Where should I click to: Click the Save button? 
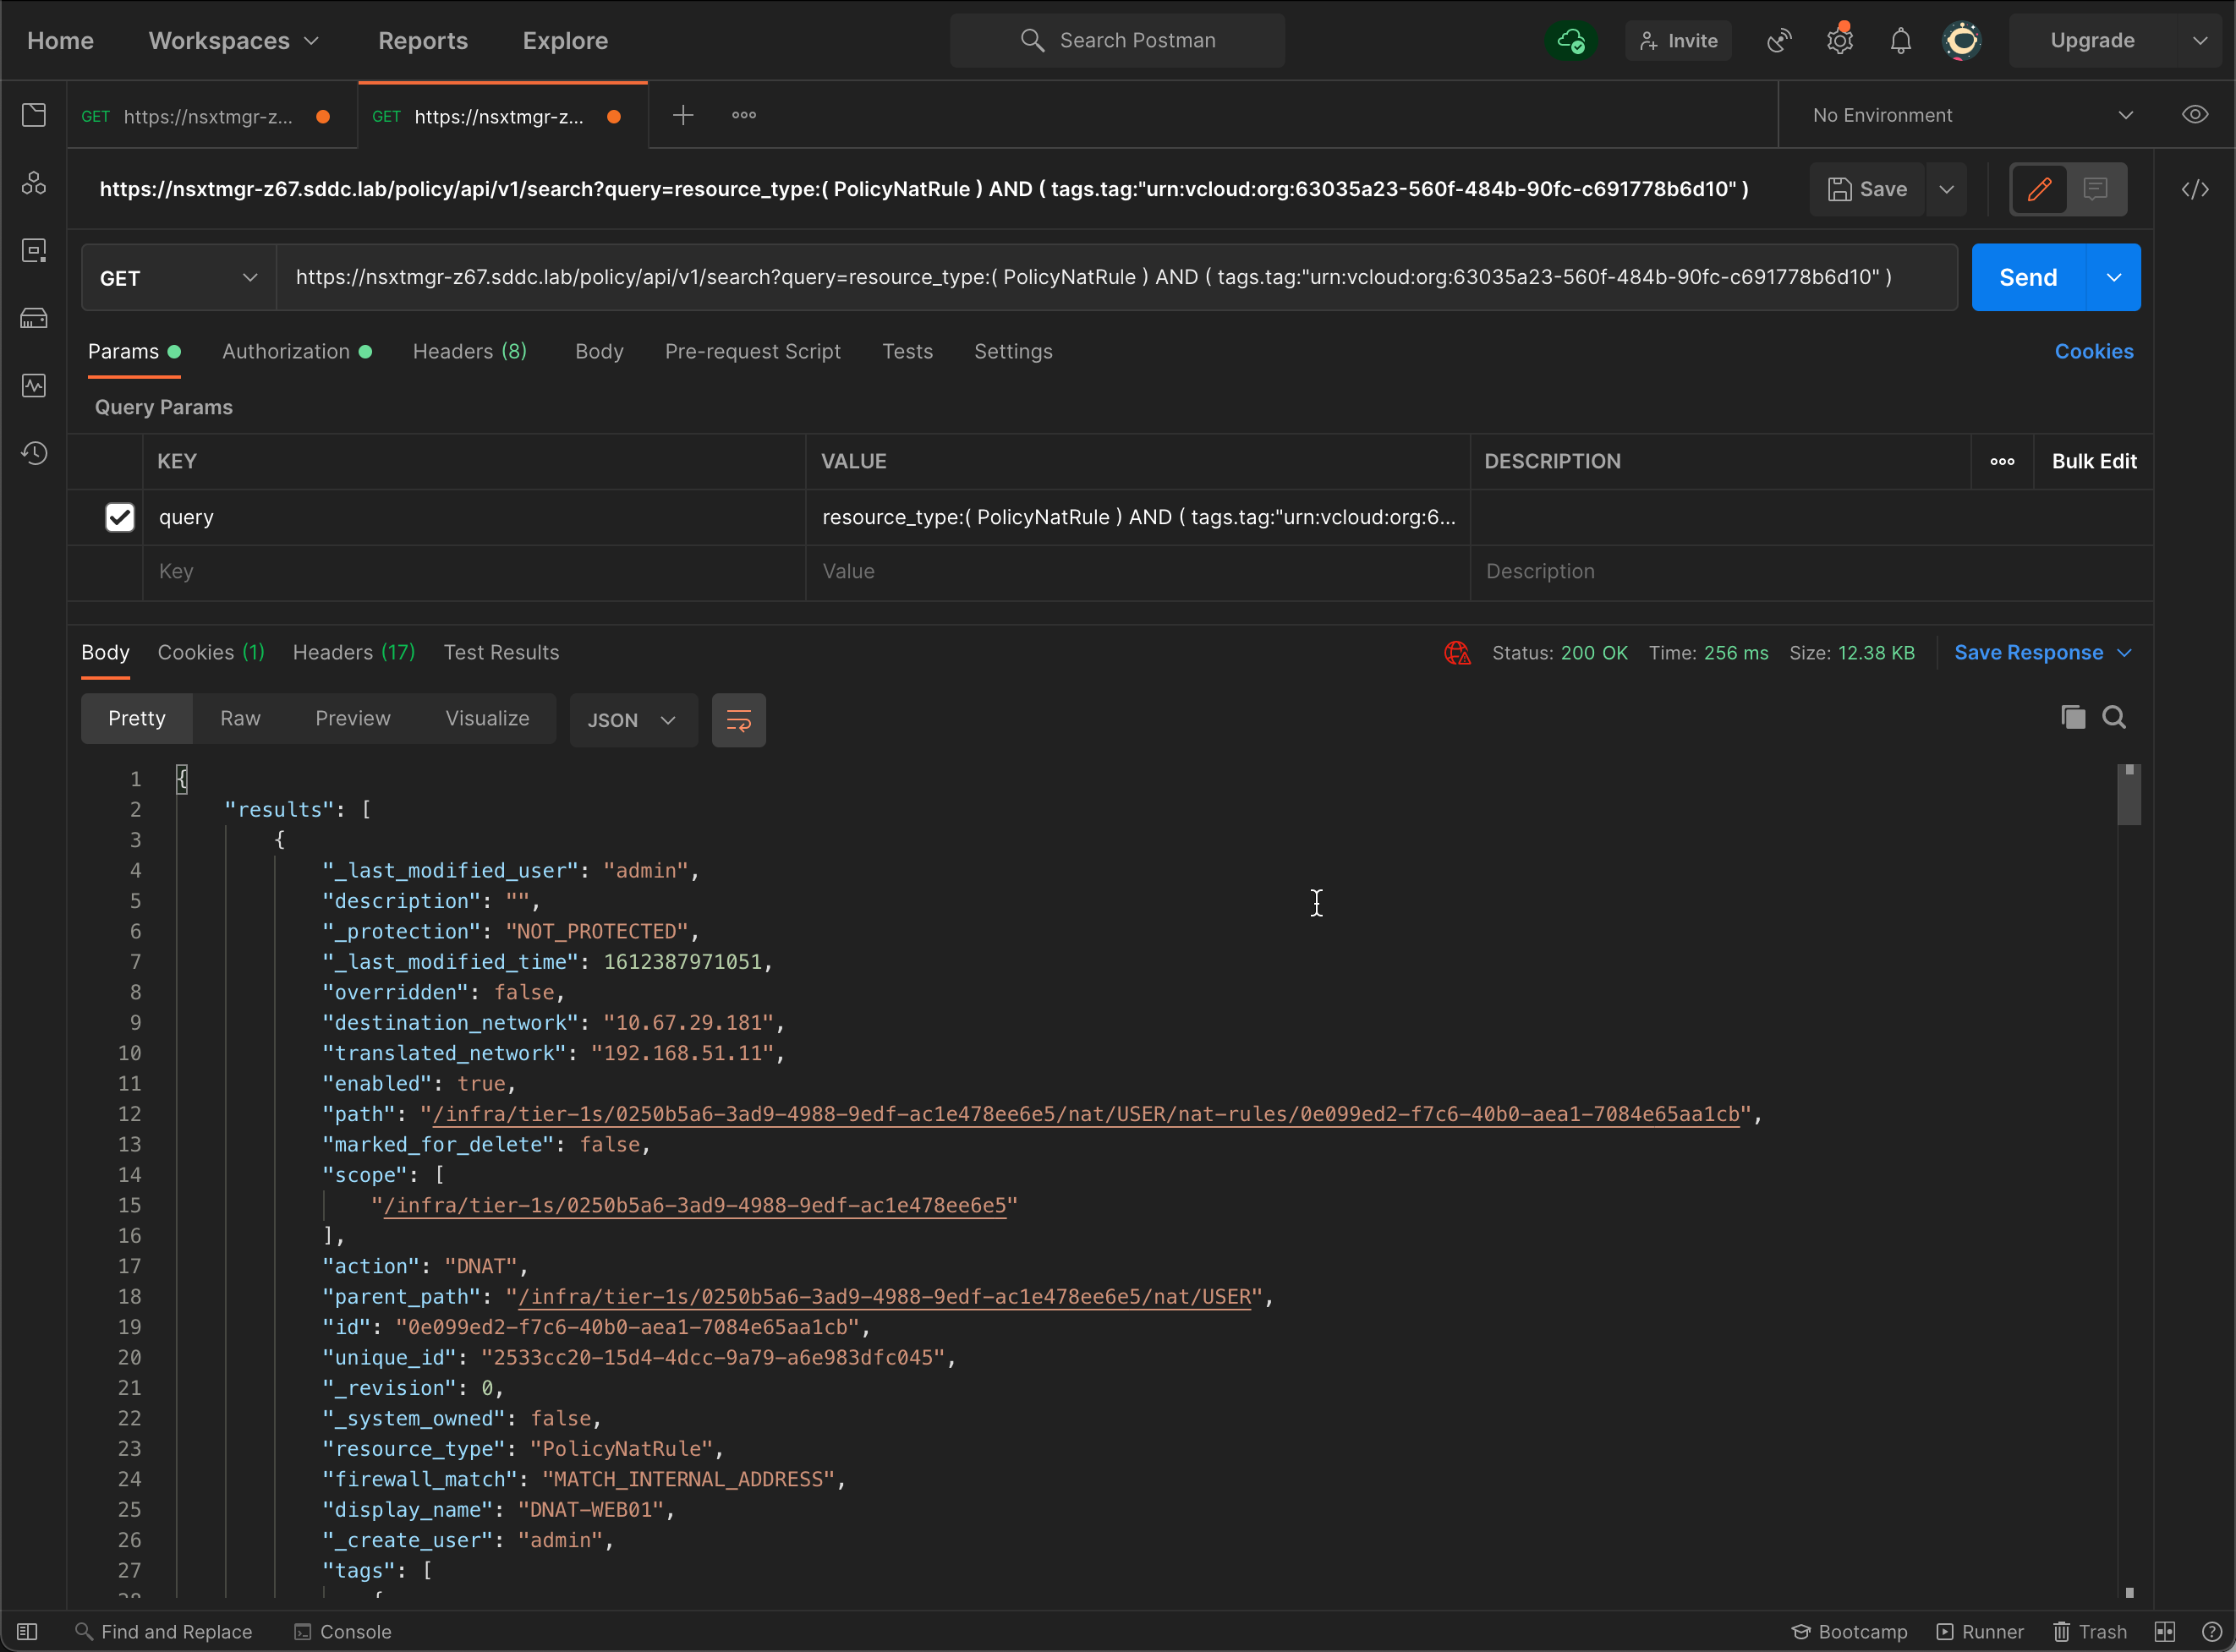(x=1866, y=189)
